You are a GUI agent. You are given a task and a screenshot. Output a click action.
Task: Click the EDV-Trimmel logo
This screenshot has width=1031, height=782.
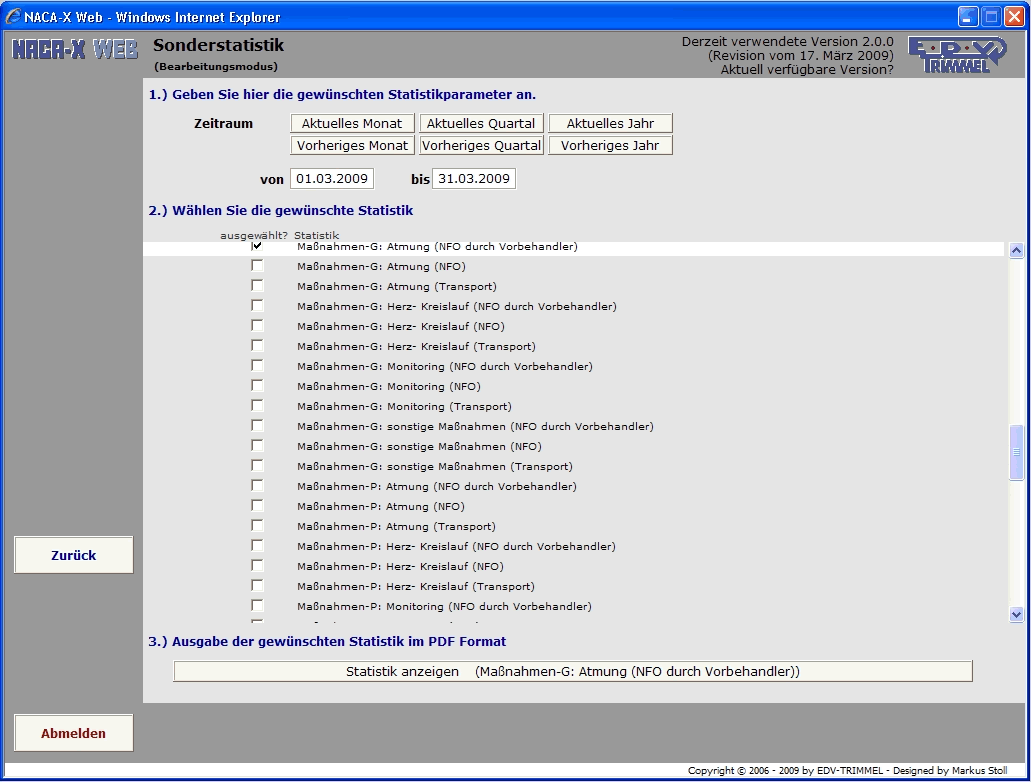point(957,54)
